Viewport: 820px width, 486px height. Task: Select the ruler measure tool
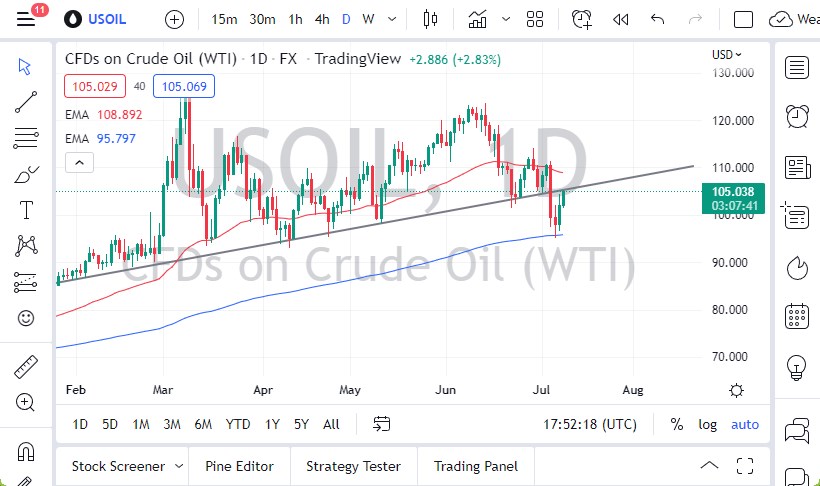pos(26,367)
